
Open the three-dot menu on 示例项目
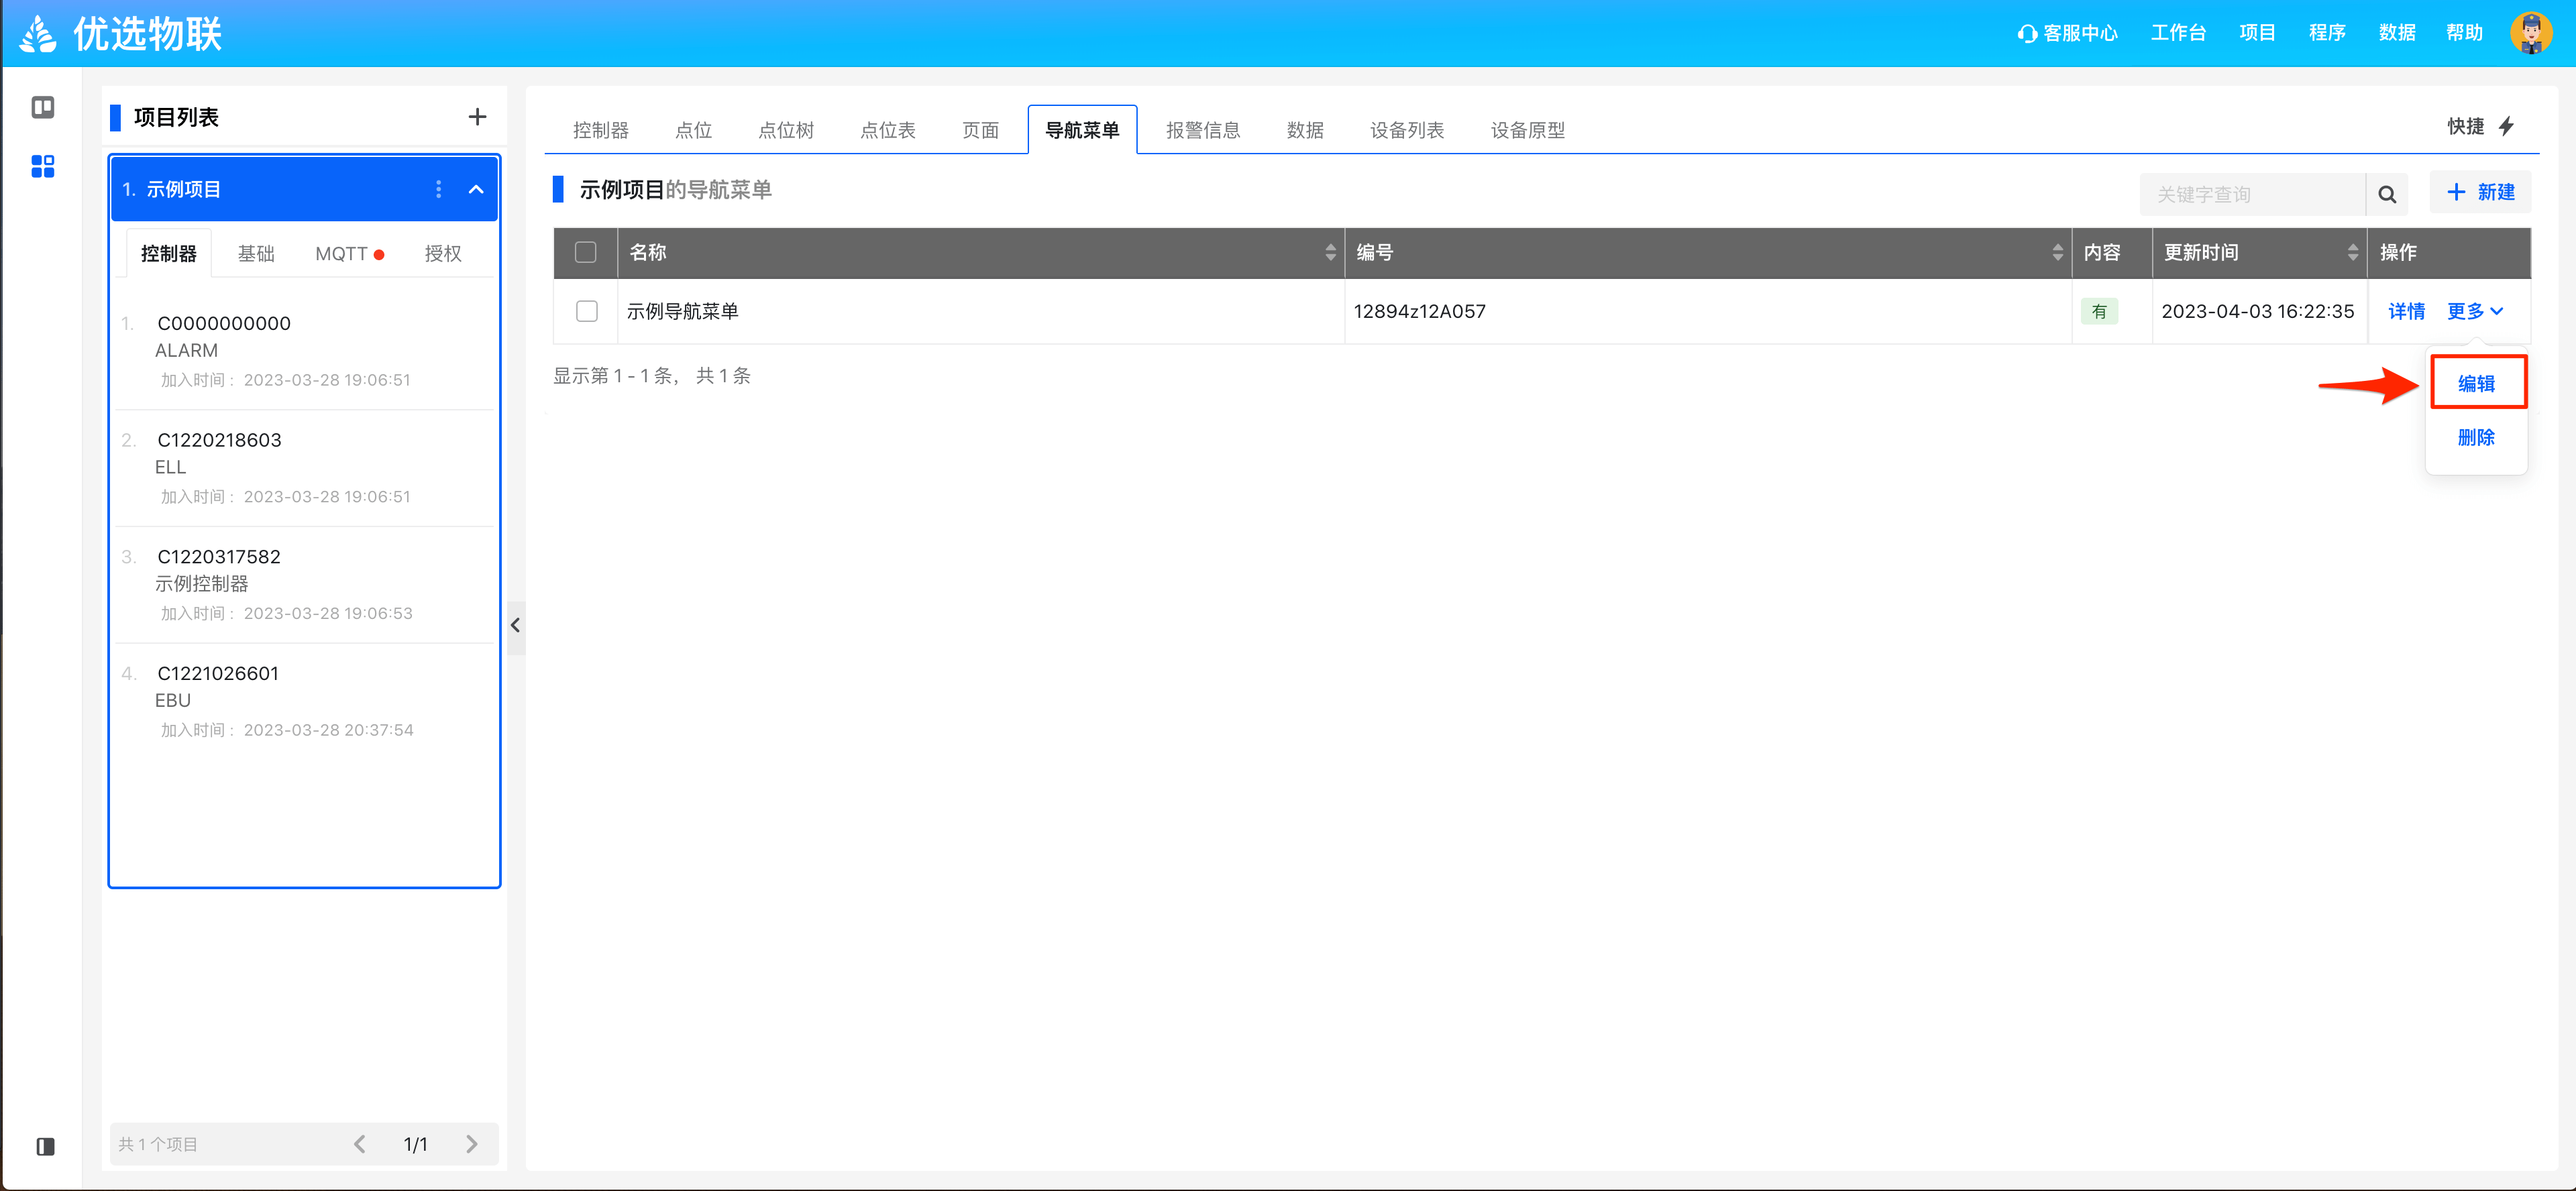click(x=438, y=189)
